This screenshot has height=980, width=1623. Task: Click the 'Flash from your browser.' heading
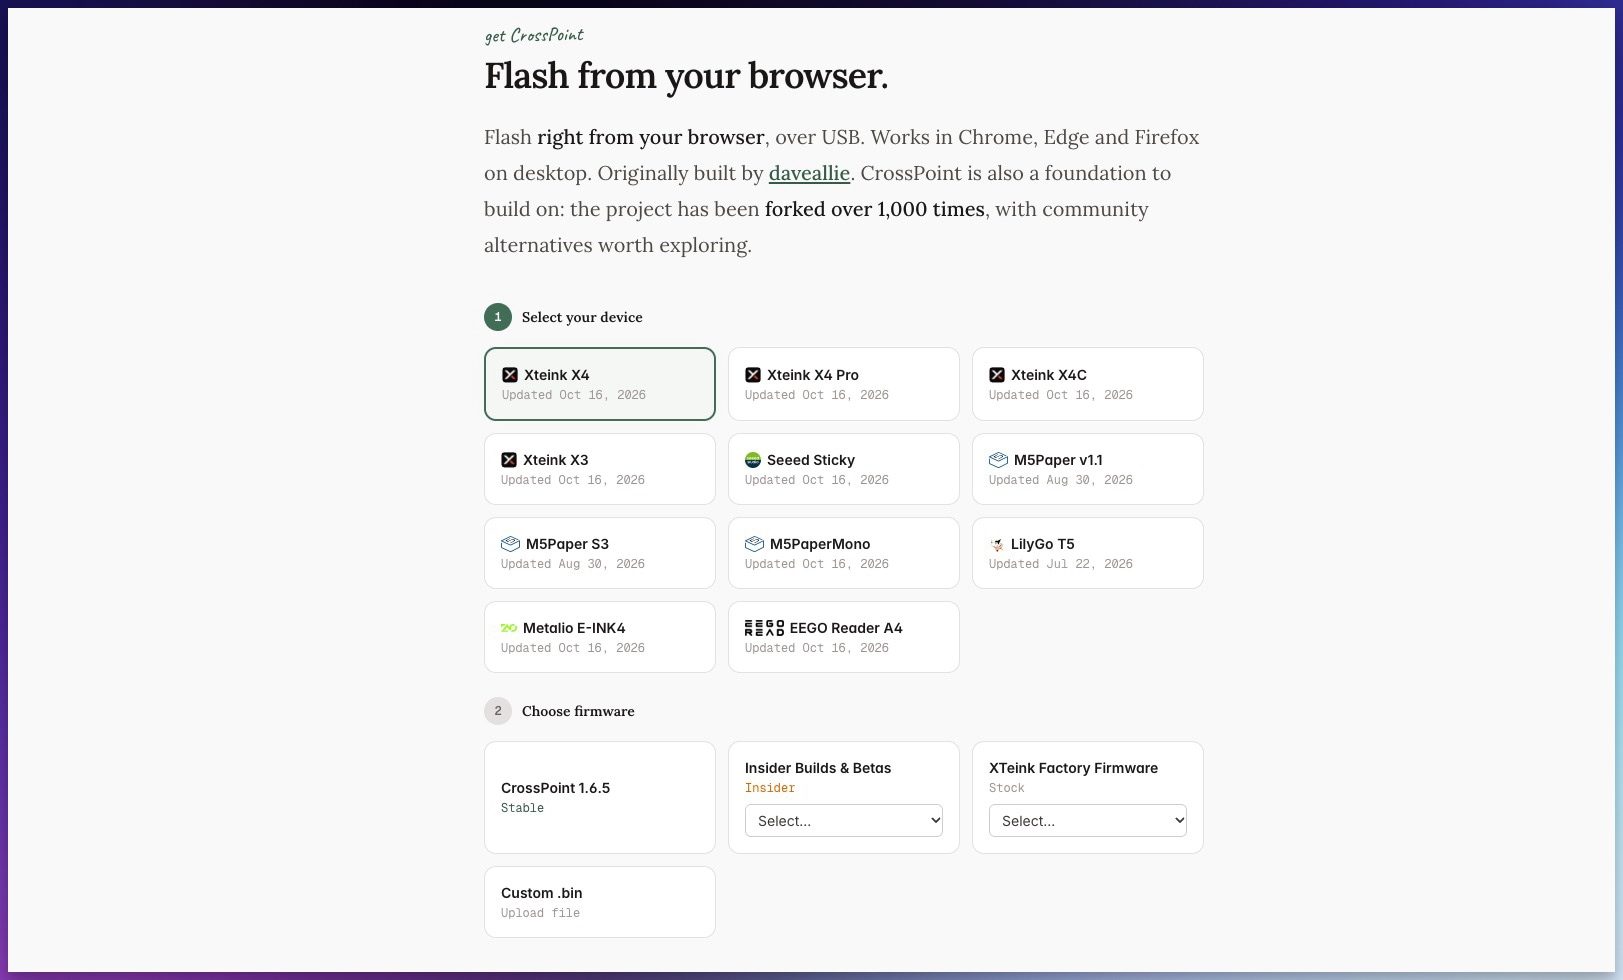pyautogui.click(x=686, y=76)
